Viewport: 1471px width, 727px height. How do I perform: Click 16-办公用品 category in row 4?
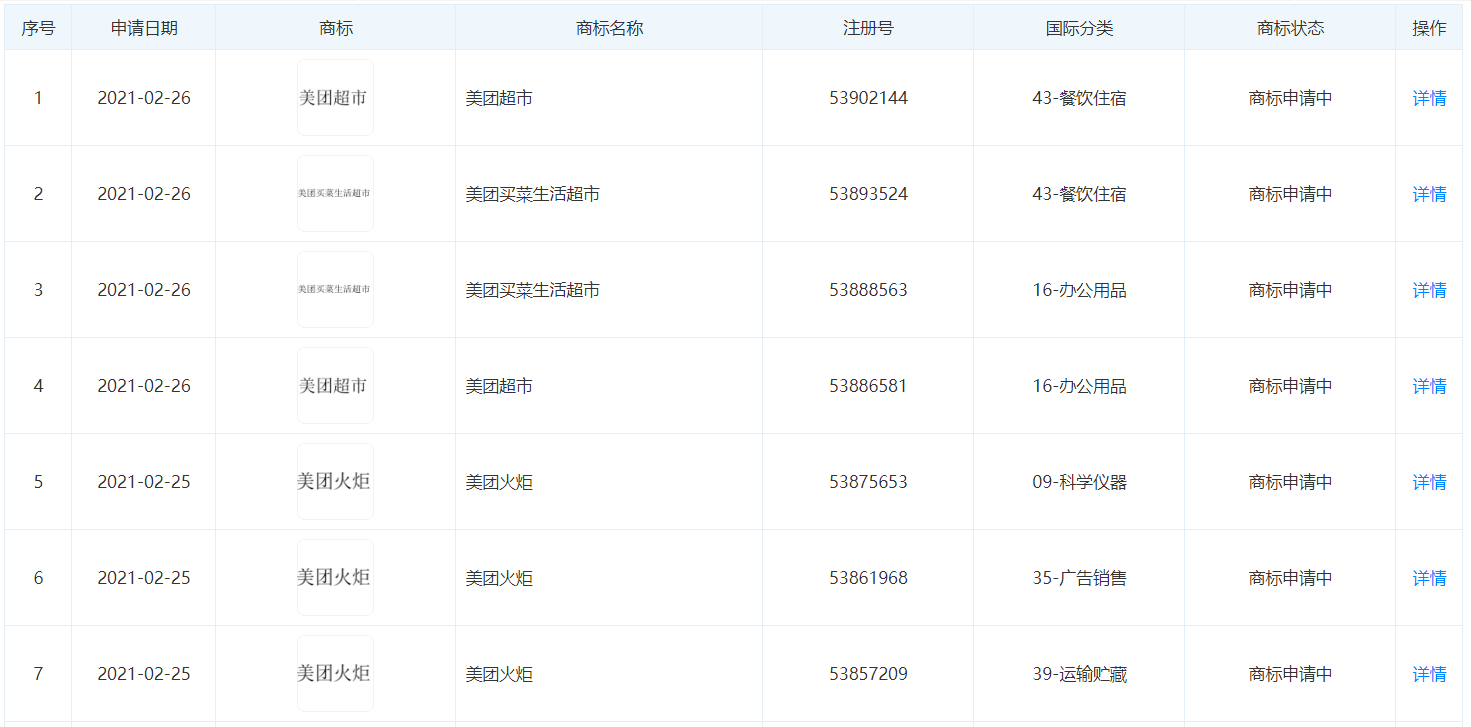pos(1079,386)
